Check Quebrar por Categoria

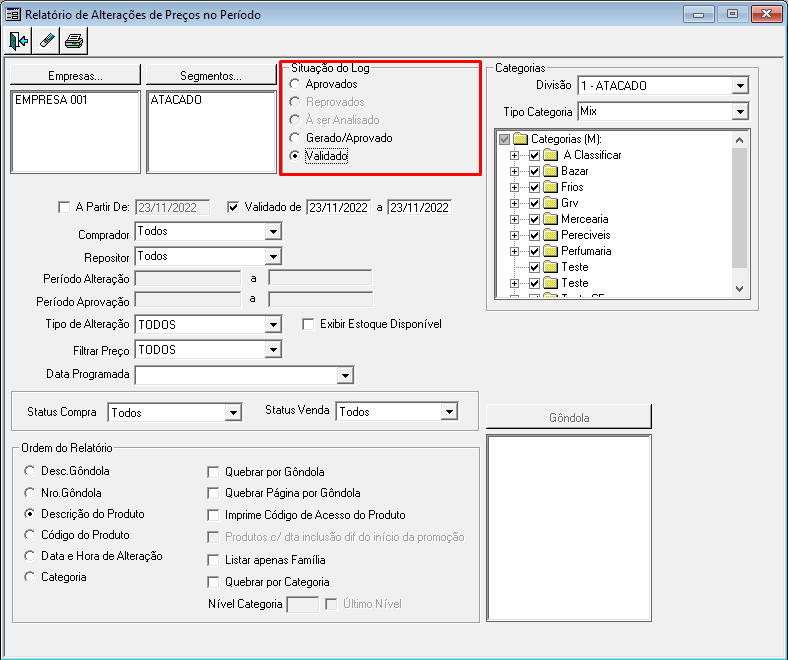pyautogui.click(x=213, y=582)
